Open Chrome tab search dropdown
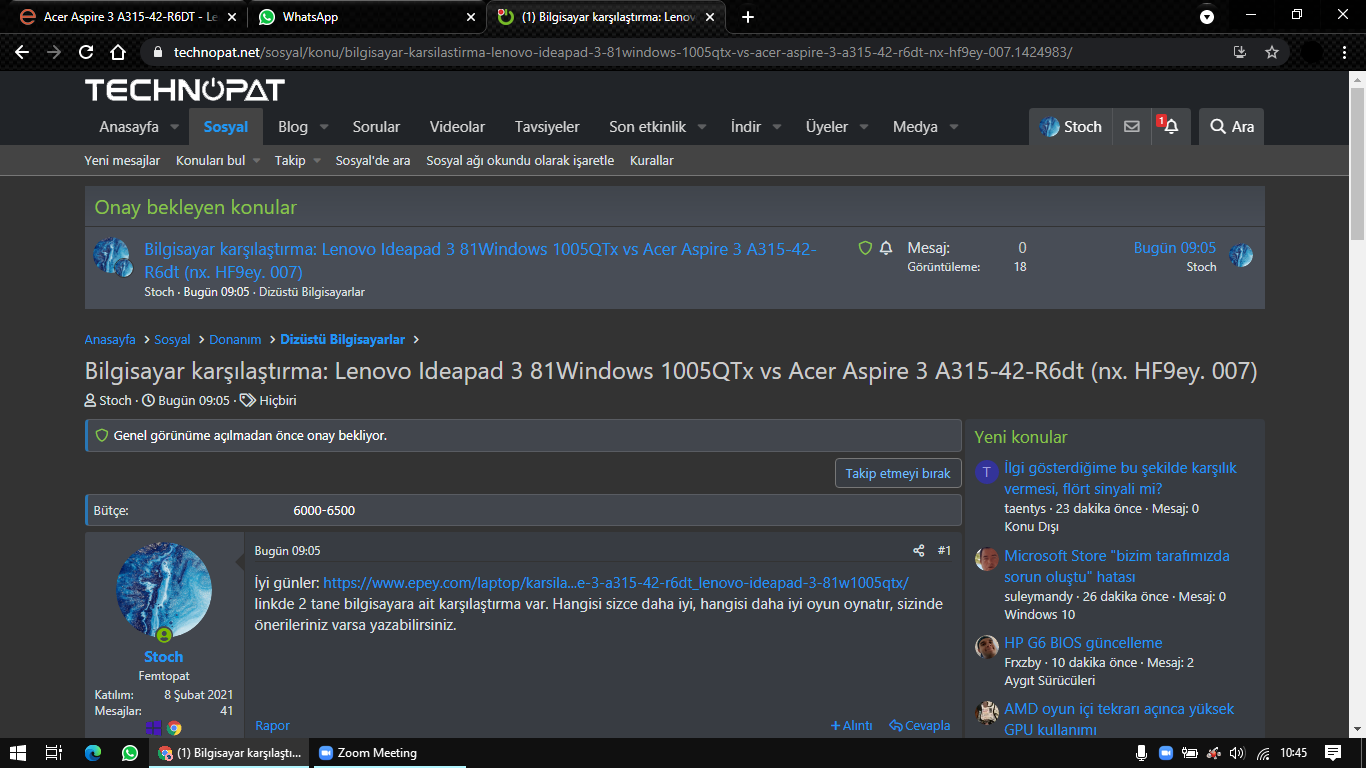Screen dimensions: 1366x768 coord(1207,17)
